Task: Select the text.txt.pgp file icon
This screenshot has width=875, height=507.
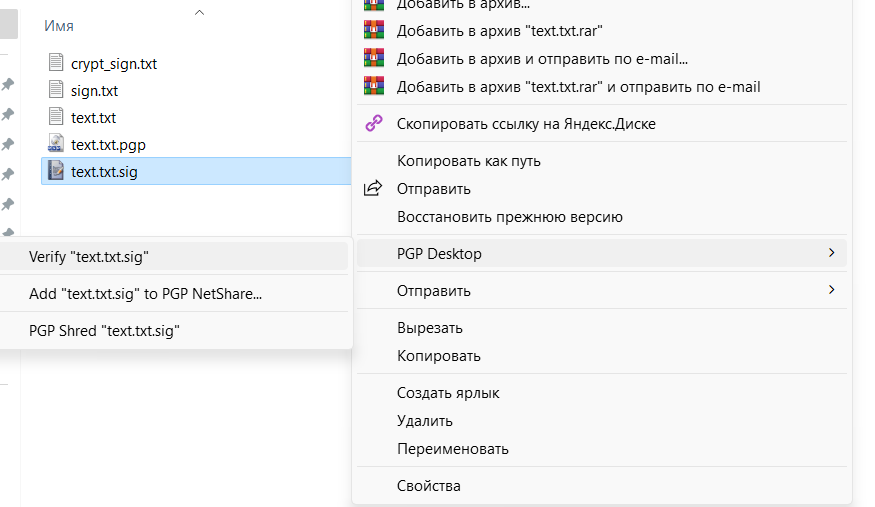Action: click(56, 144)
